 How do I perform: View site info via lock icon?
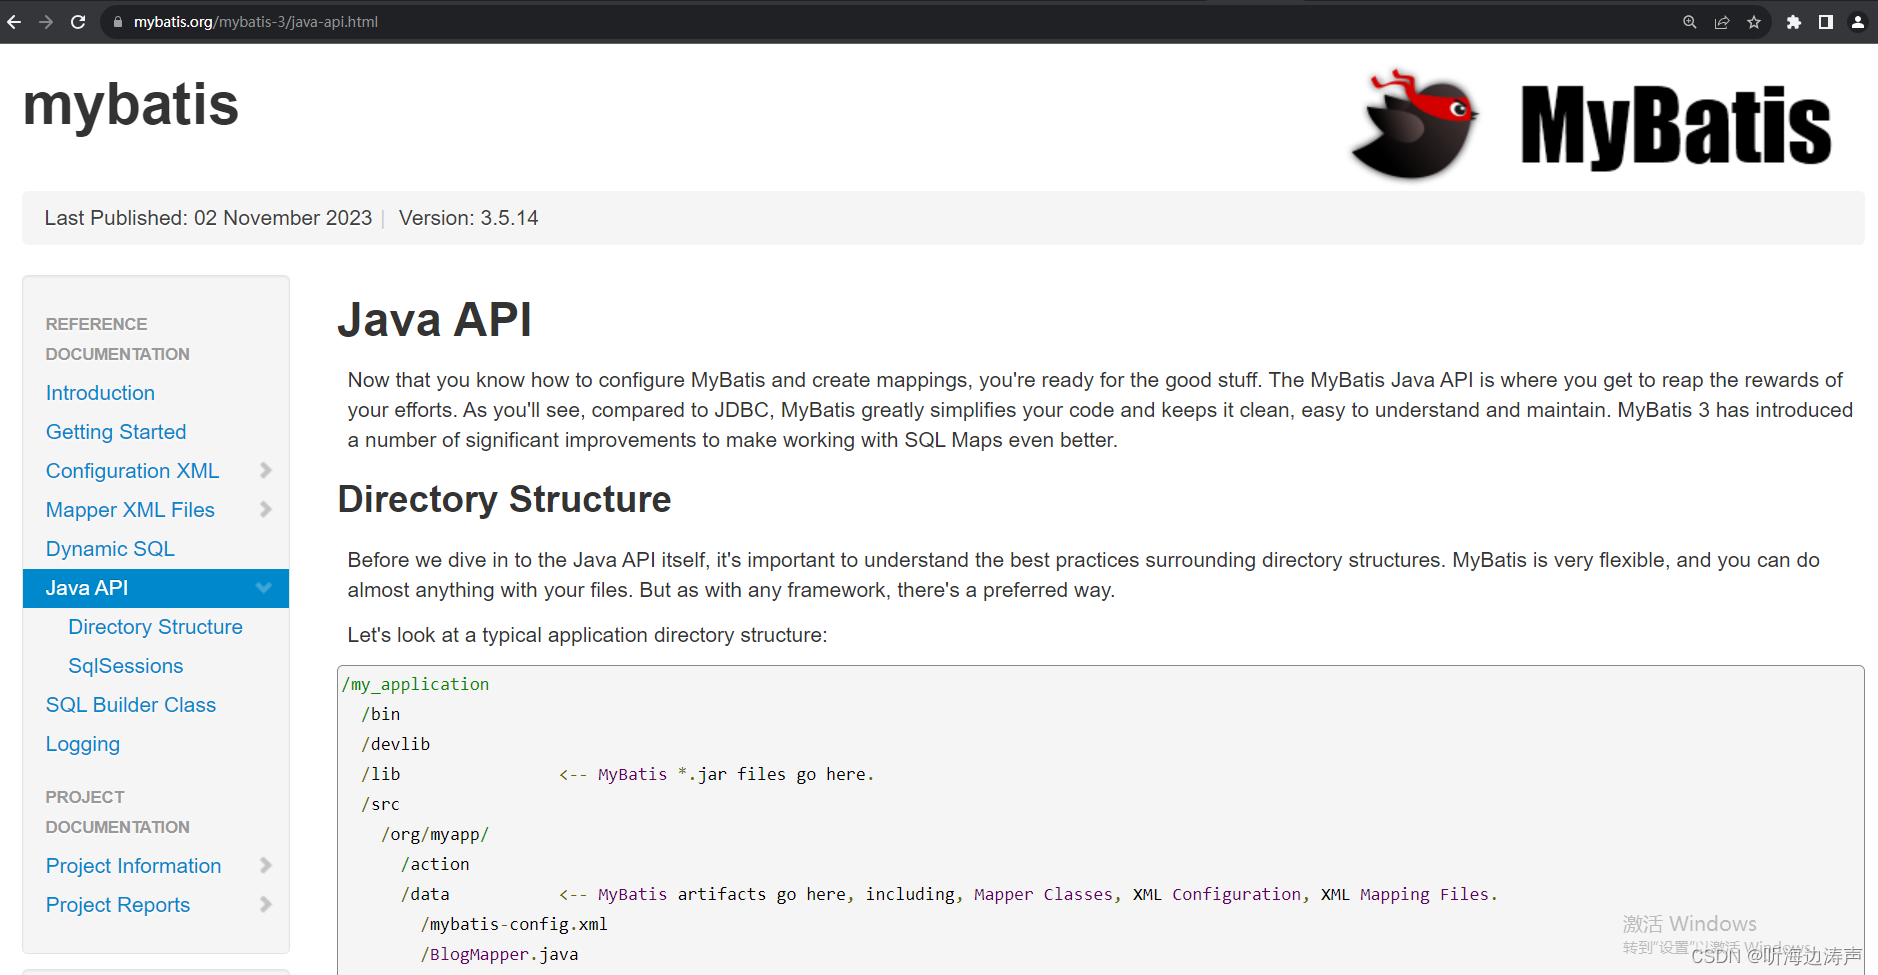point(118,22)
